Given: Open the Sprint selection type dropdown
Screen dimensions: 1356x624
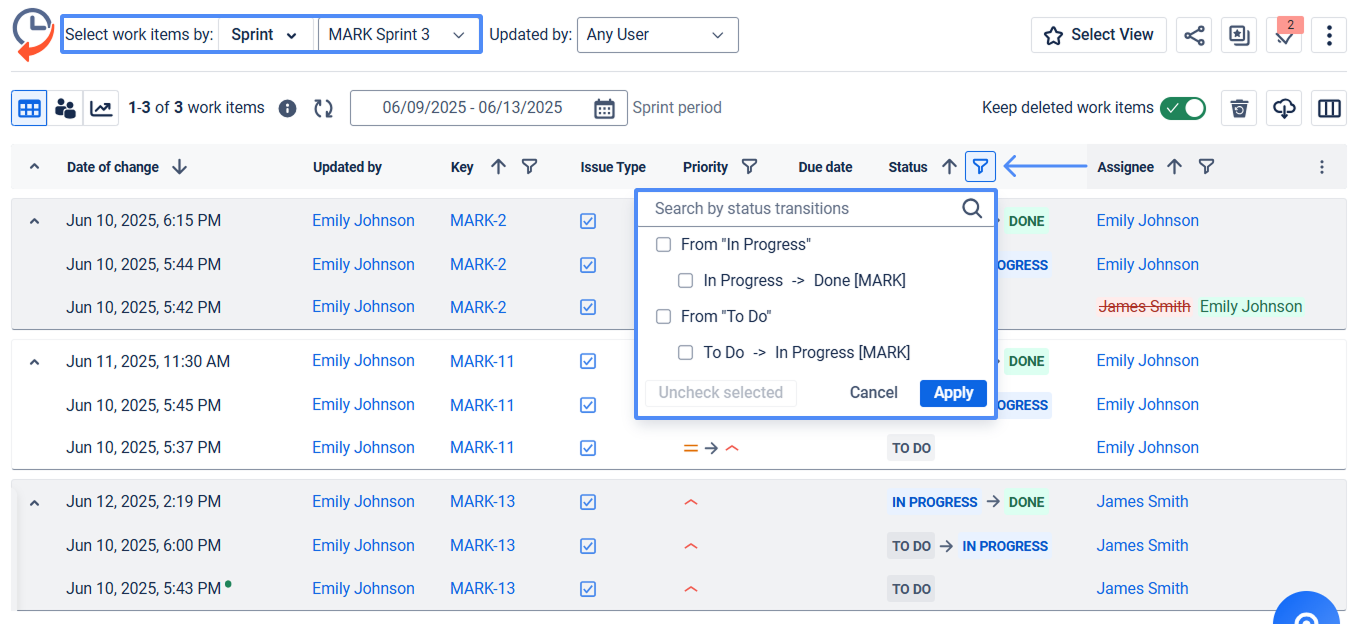Looking at the screenshot, I should tap(265, 34).
